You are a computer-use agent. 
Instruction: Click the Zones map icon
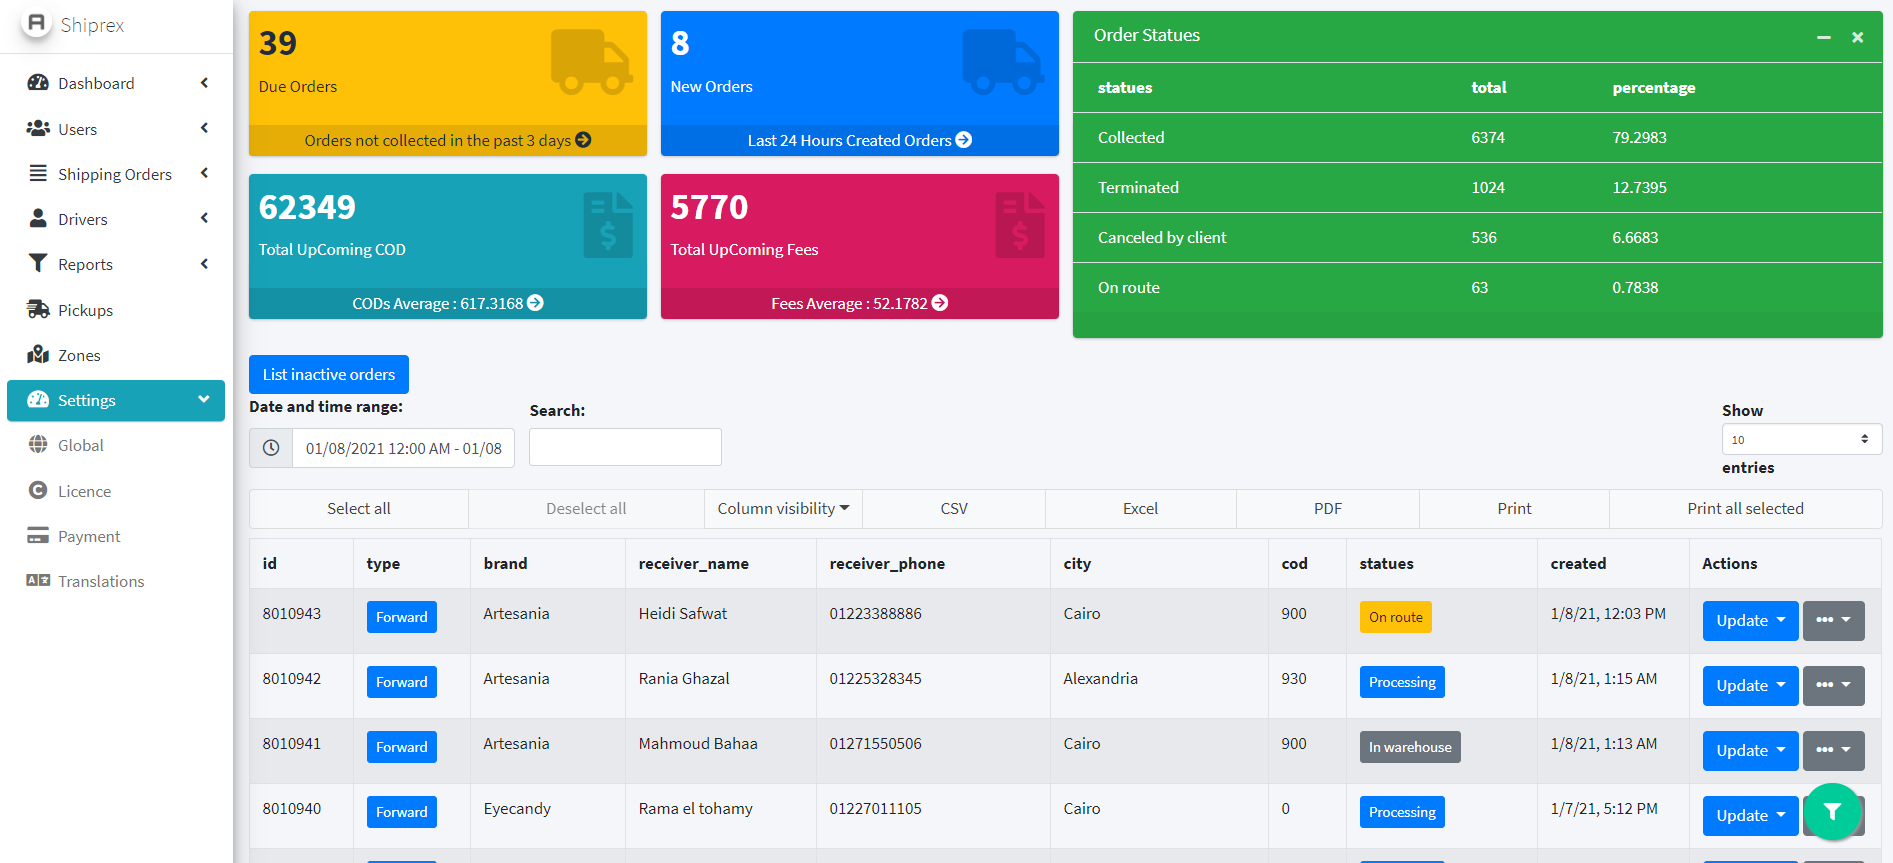pyautogui.click(x=38, y=354)
